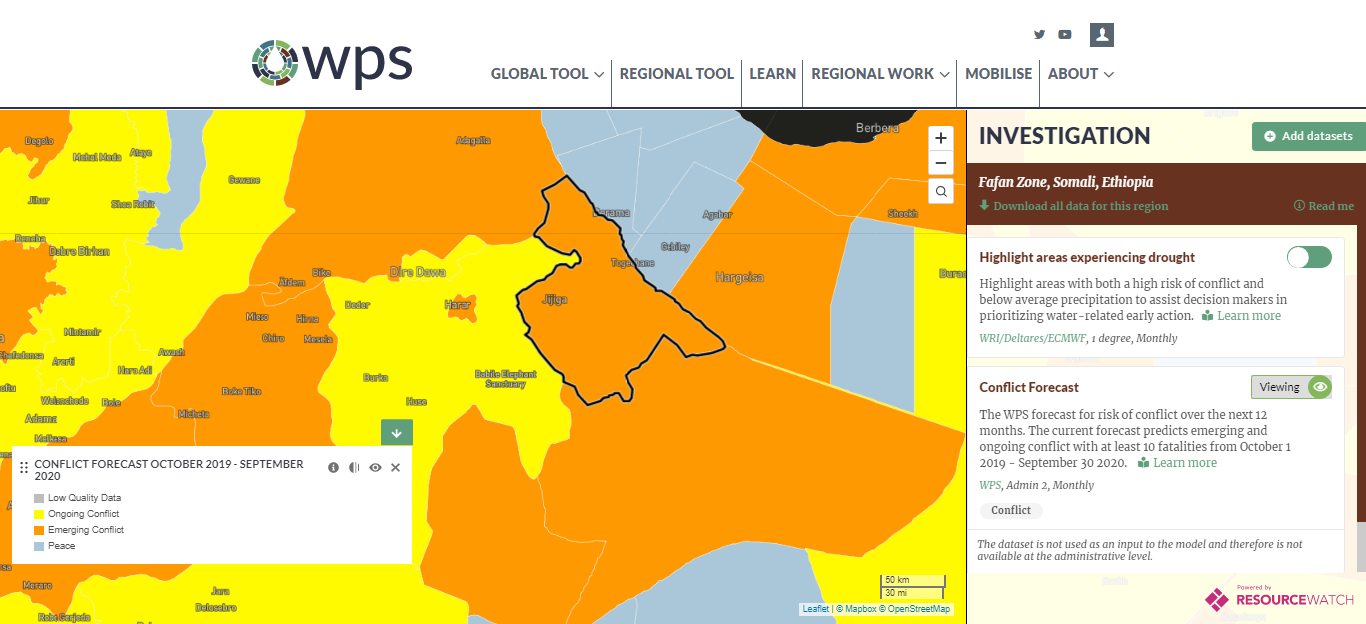Screen dimensions: 1366x624
Task: Adjust layer opacity via the legend opacity icon
Action: (354, 467)
